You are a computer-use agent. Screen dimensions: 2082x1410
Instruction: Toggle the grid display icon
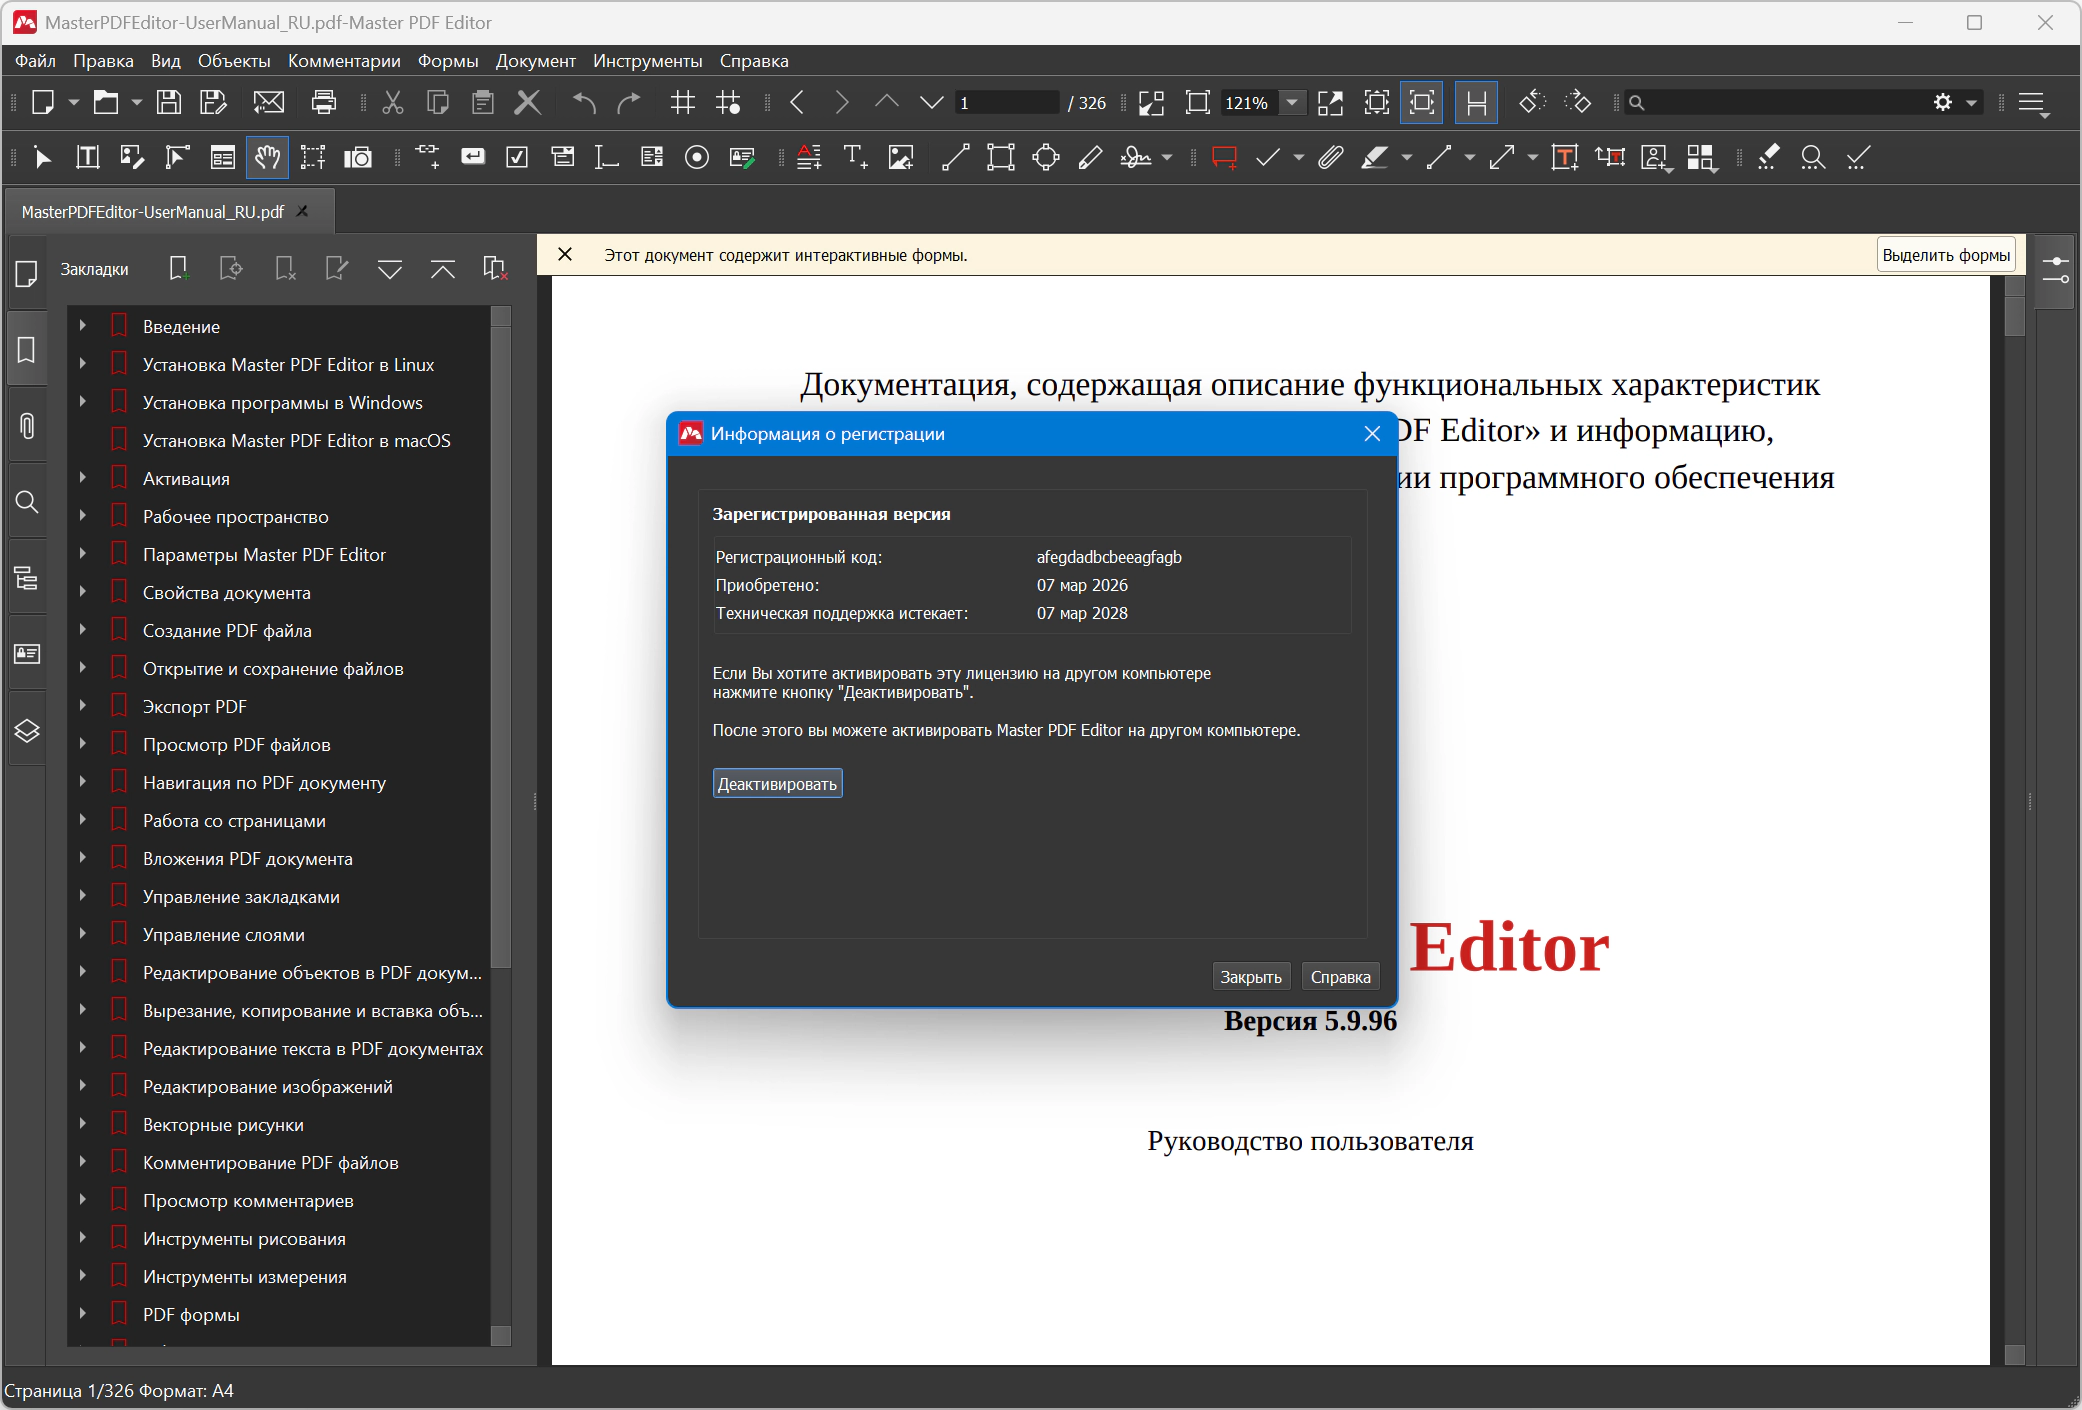pos(683,103)
